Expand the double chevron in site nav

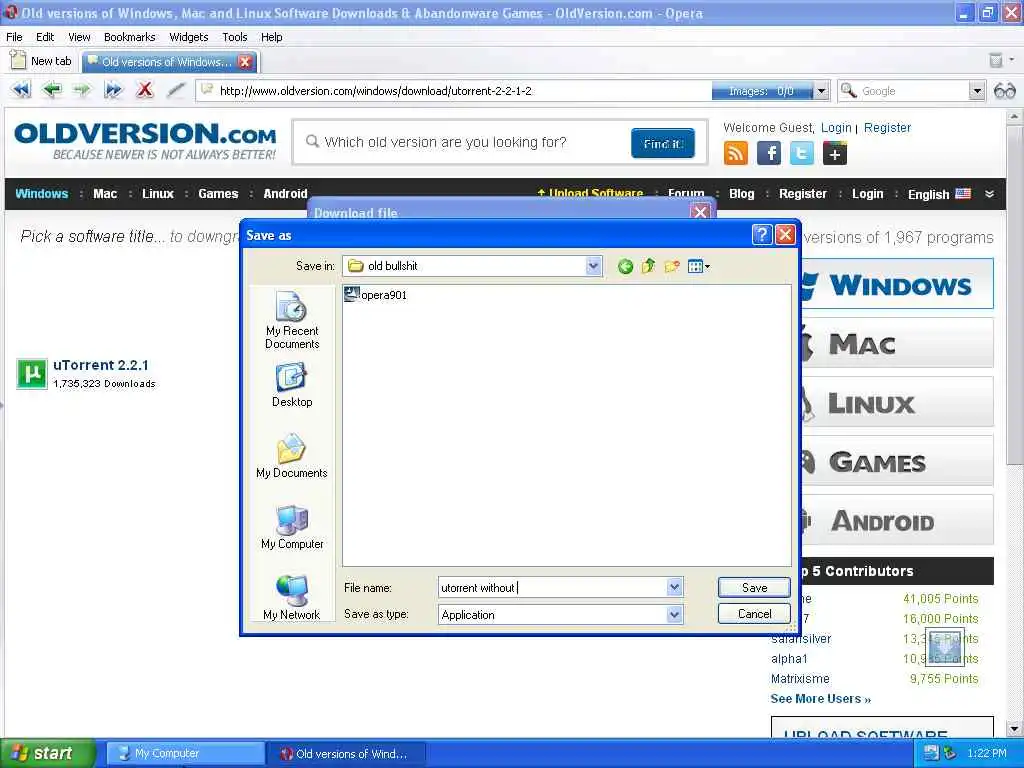pos(989,194)
